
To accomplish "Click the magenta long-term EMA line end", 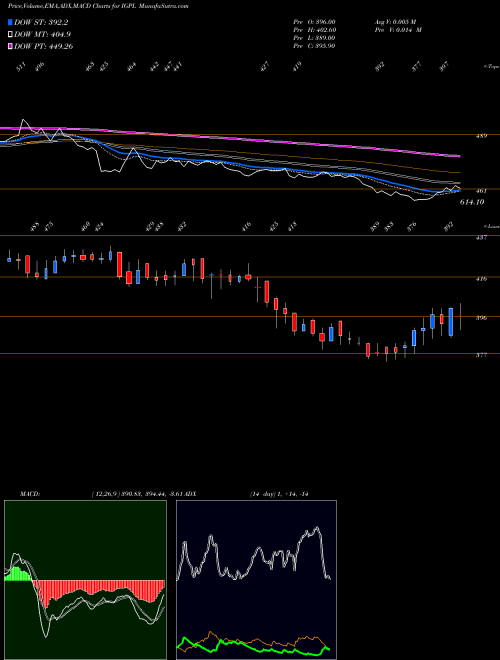I will pos(458,156).
